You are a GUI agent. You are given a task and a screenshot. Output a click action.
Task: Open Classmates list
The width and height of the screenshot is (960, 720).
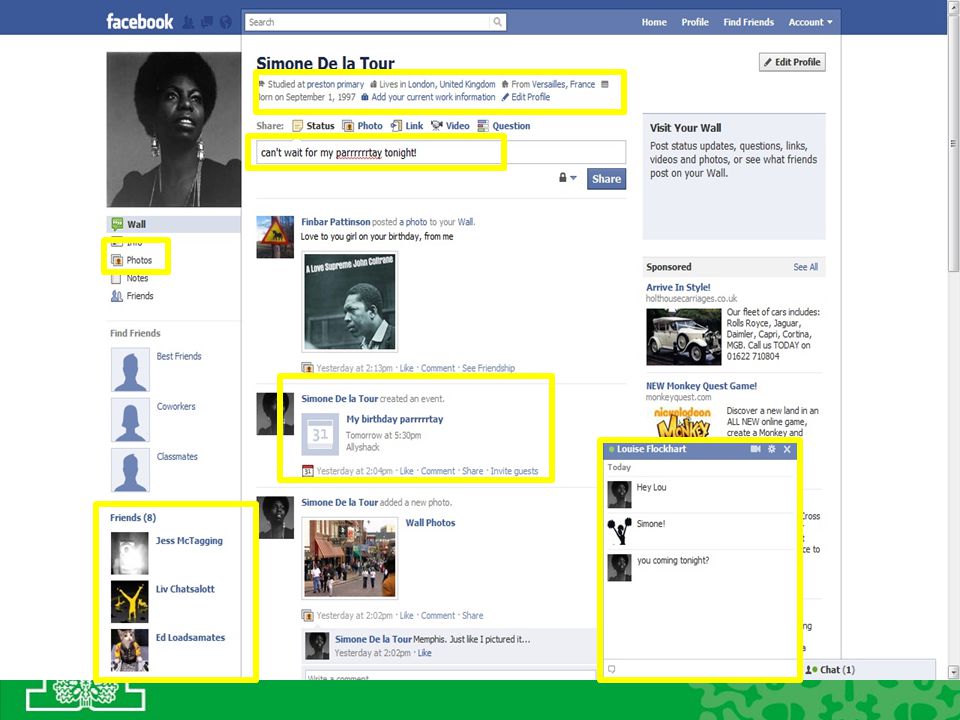pyautogui.click(x=177, y=457)
